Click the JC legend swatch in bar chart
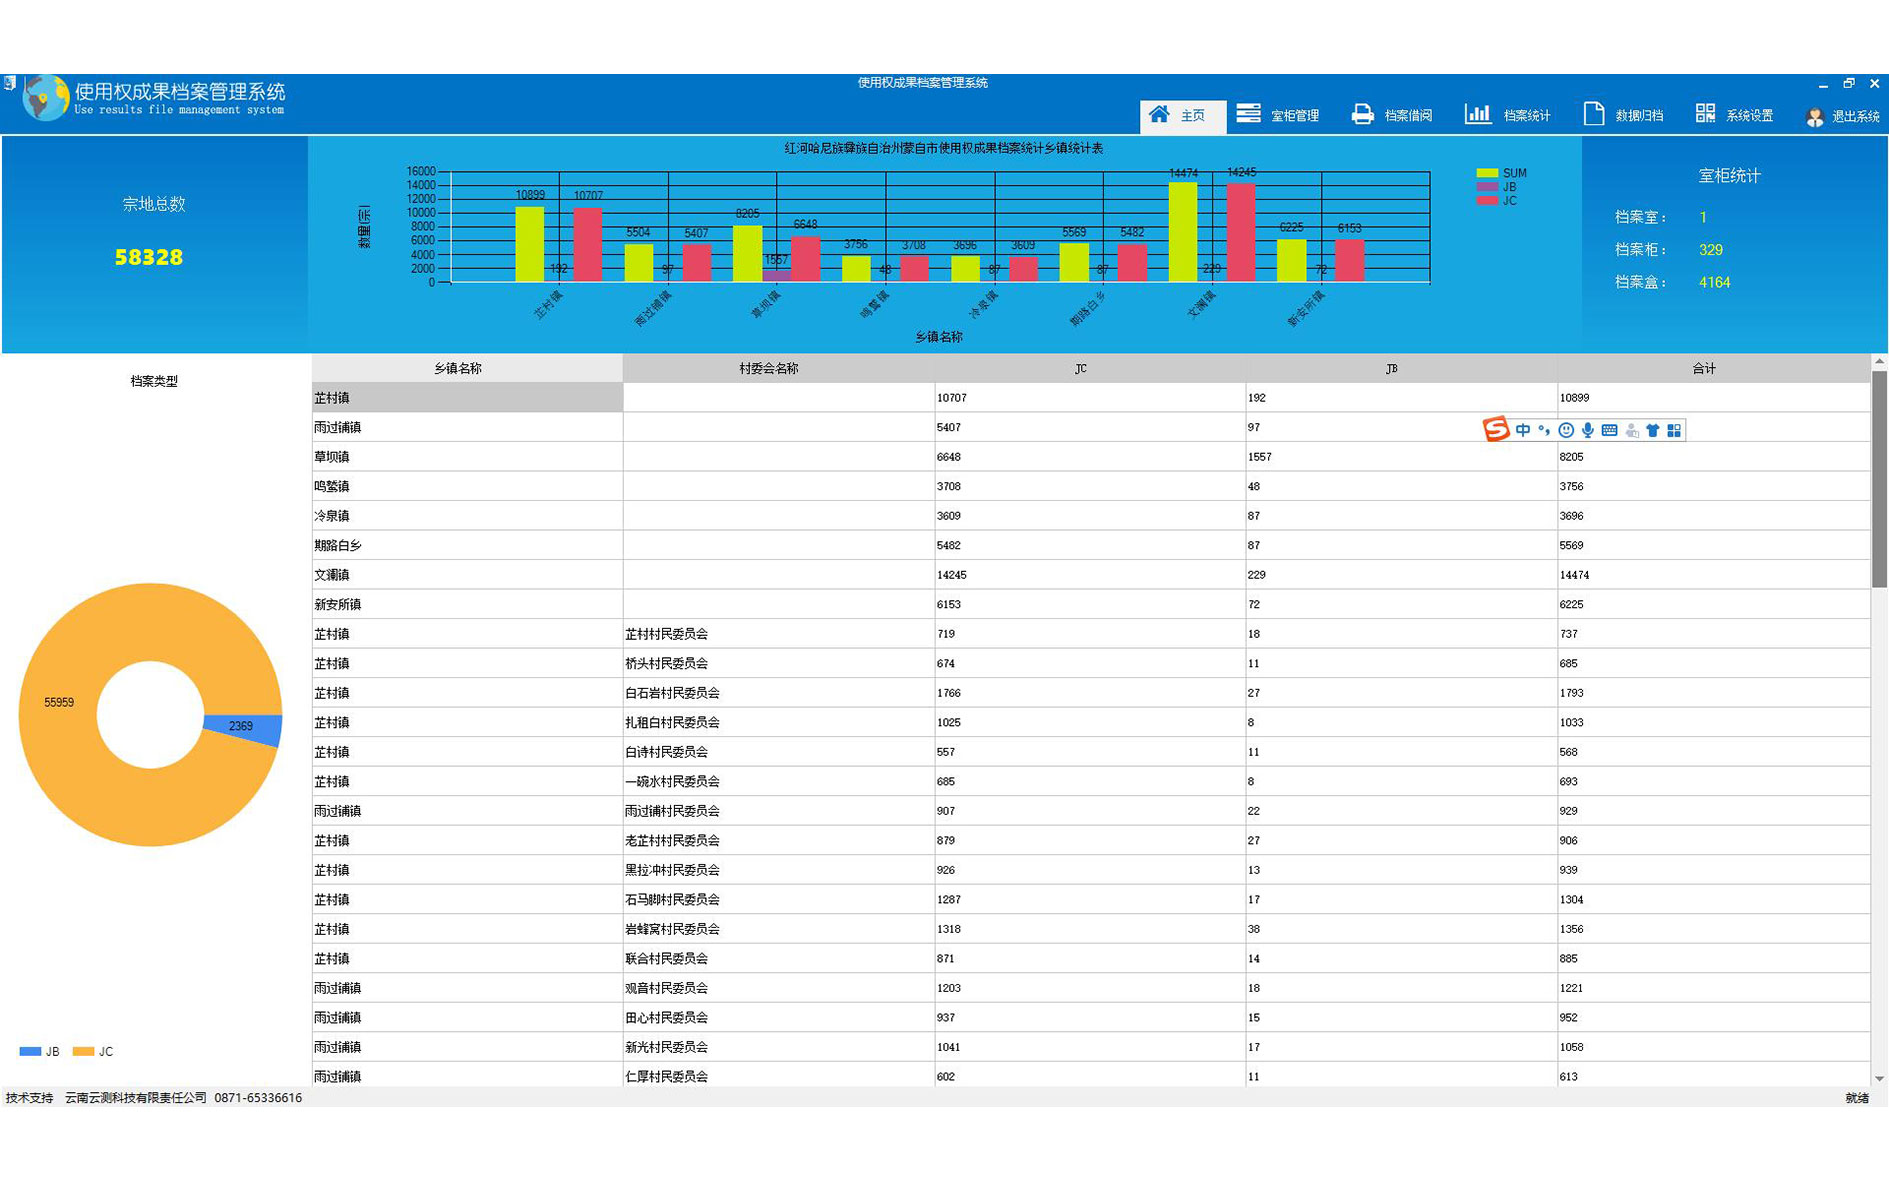The width and height of the screenshot is (1889, 1181). click(1487, 201)
